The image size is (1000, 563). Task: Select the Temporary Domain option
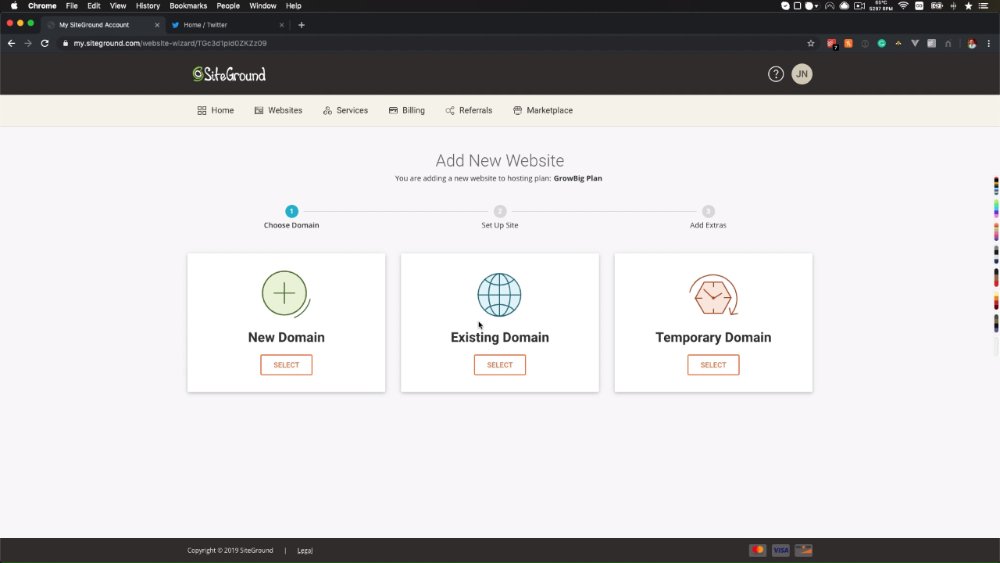tap(713, 365)
